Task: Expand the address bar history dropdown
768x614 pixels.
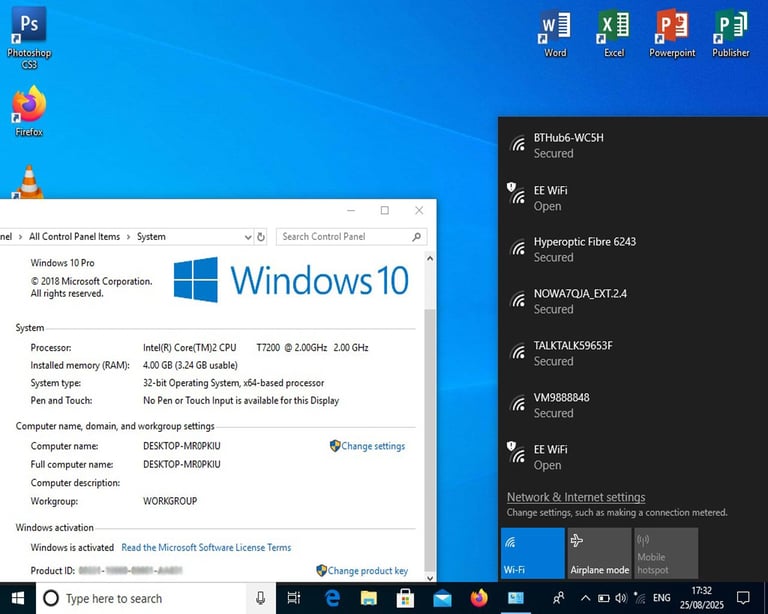Action: 248,237
